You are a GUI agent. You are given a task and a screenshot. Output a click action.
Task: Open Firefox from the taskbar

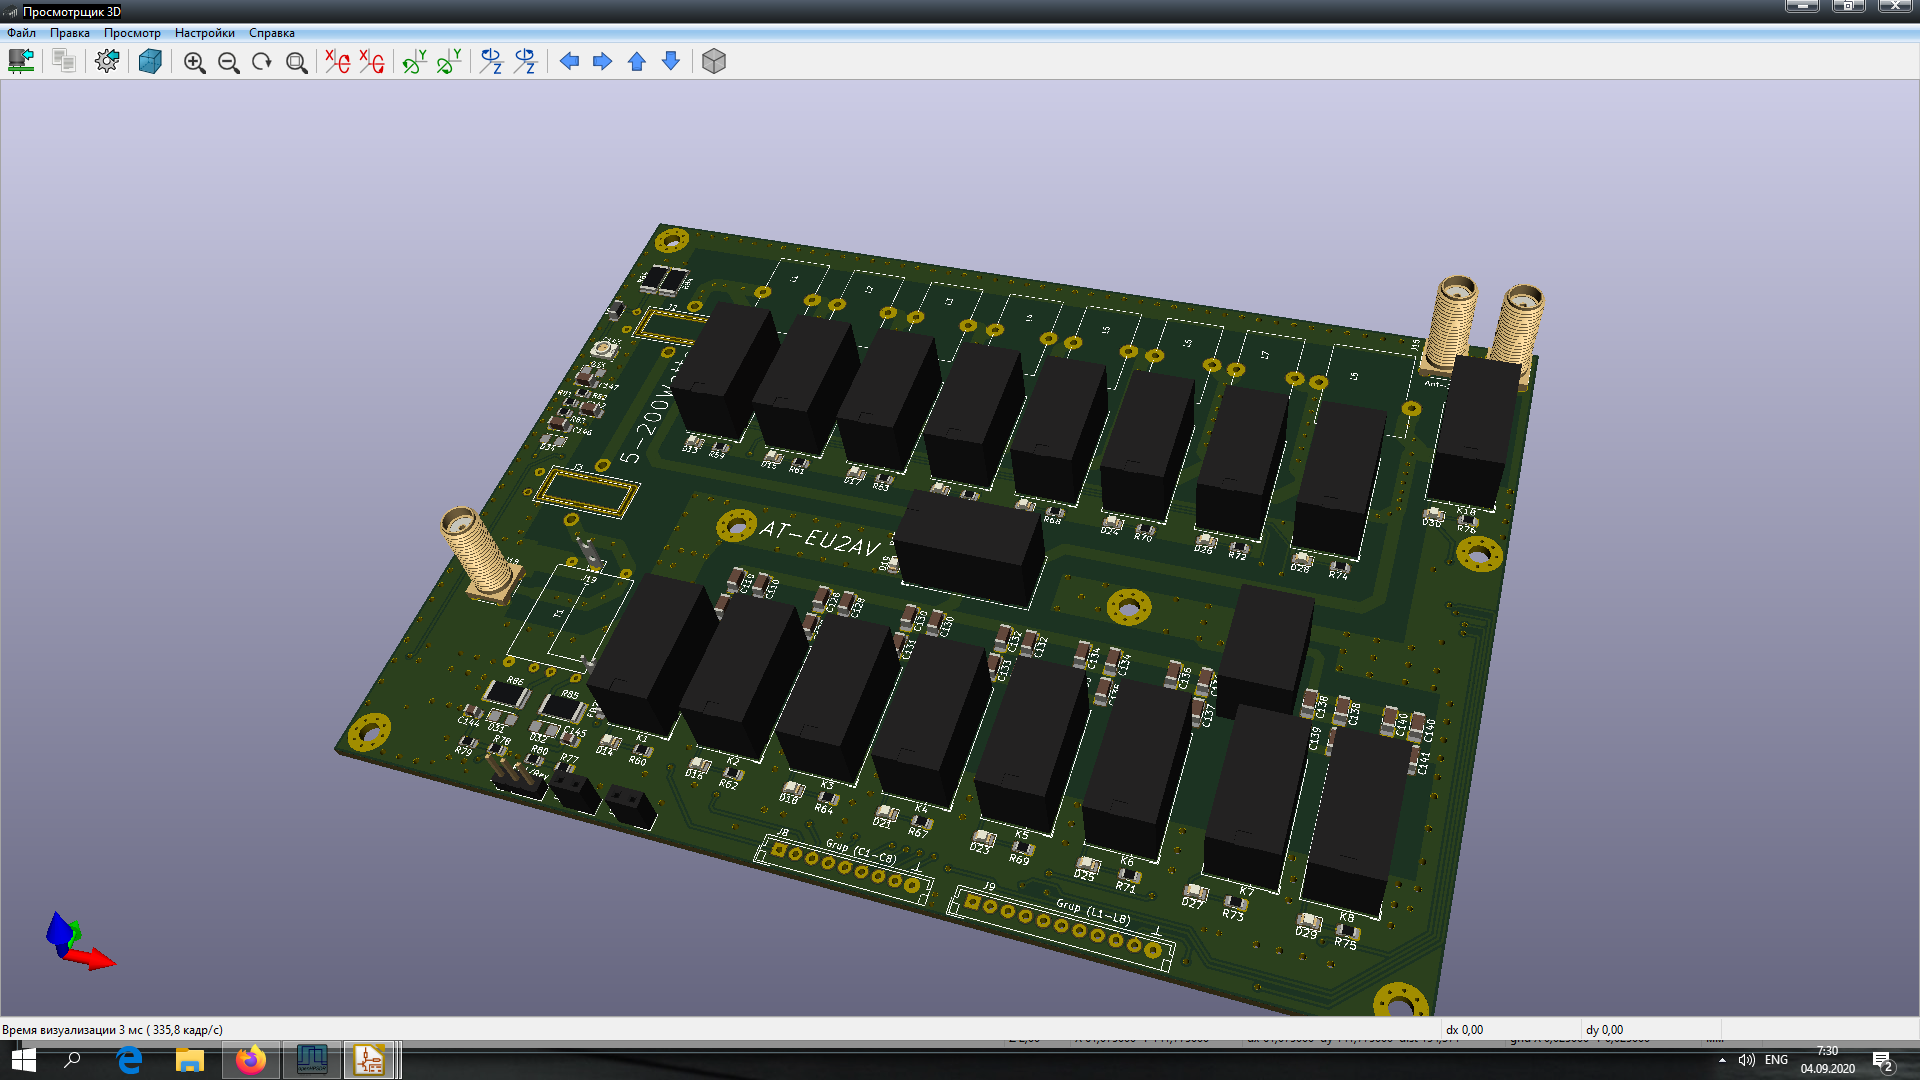251,1060
